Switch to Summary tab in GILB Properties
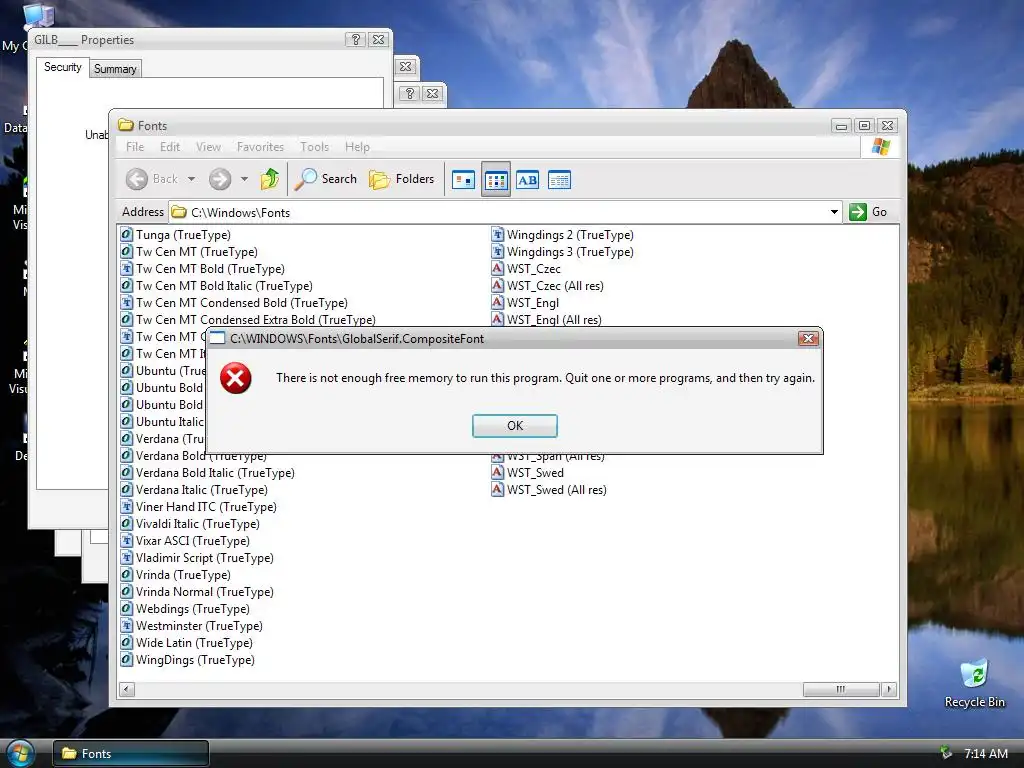1024x768 pixels. 115,69
